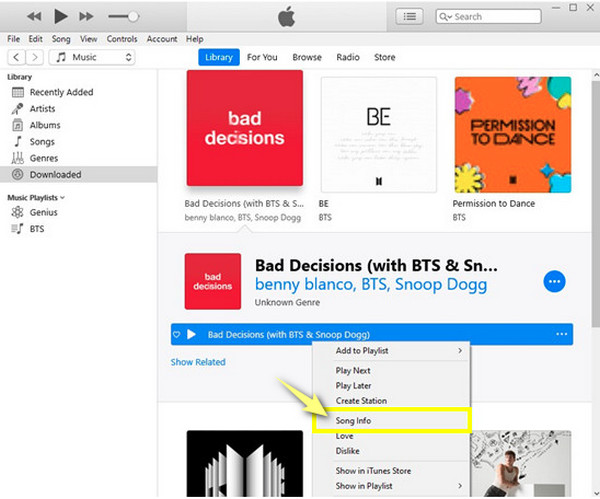Click the vertical scrollbar of the album view
600x499 pixels.
[596, 205]
